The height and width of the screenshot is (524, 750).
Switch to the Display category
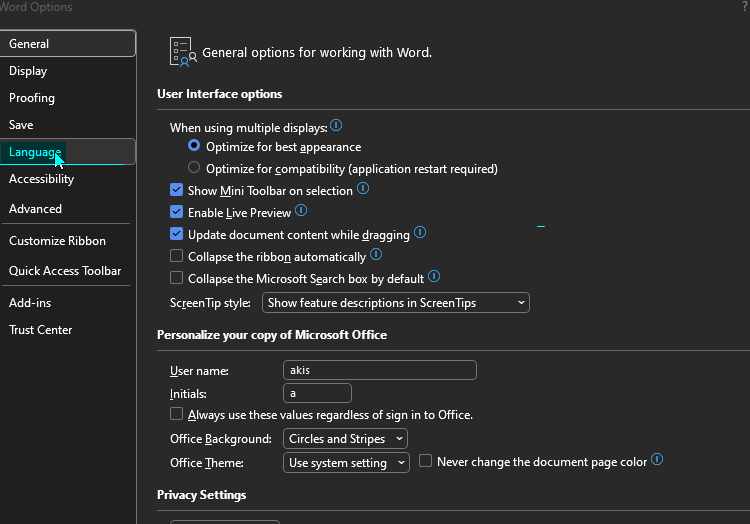pos(68,71)
